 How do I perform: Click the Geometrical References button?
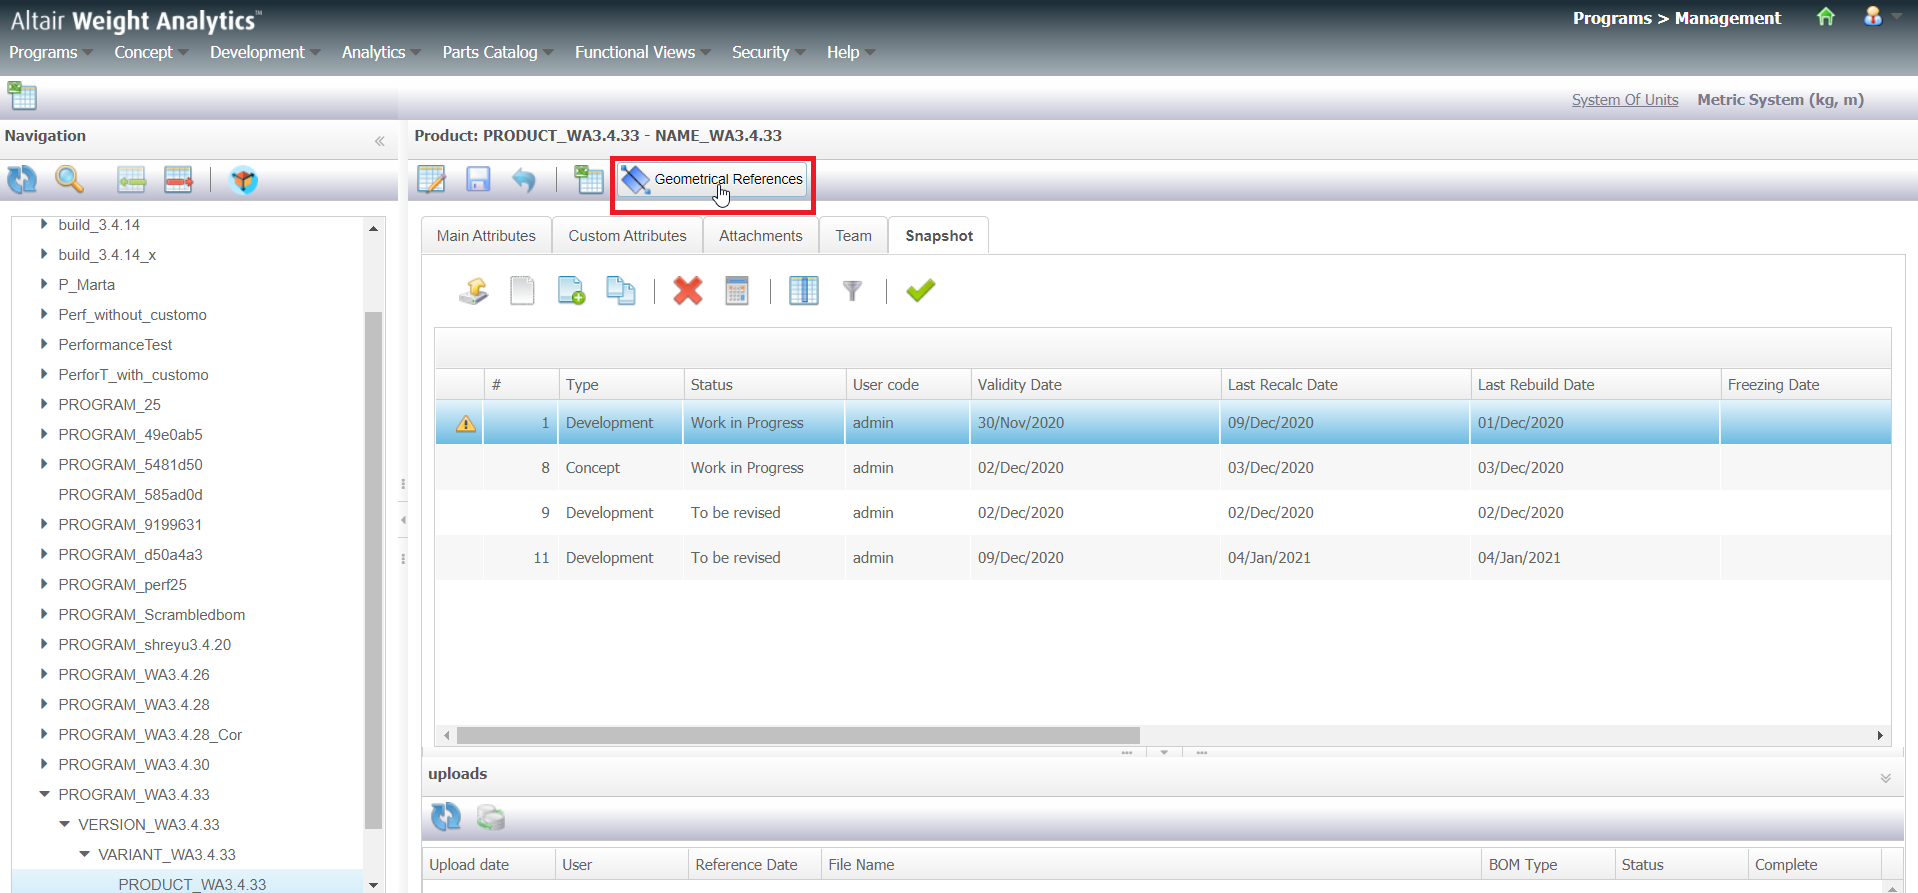[x=713, y=180]
